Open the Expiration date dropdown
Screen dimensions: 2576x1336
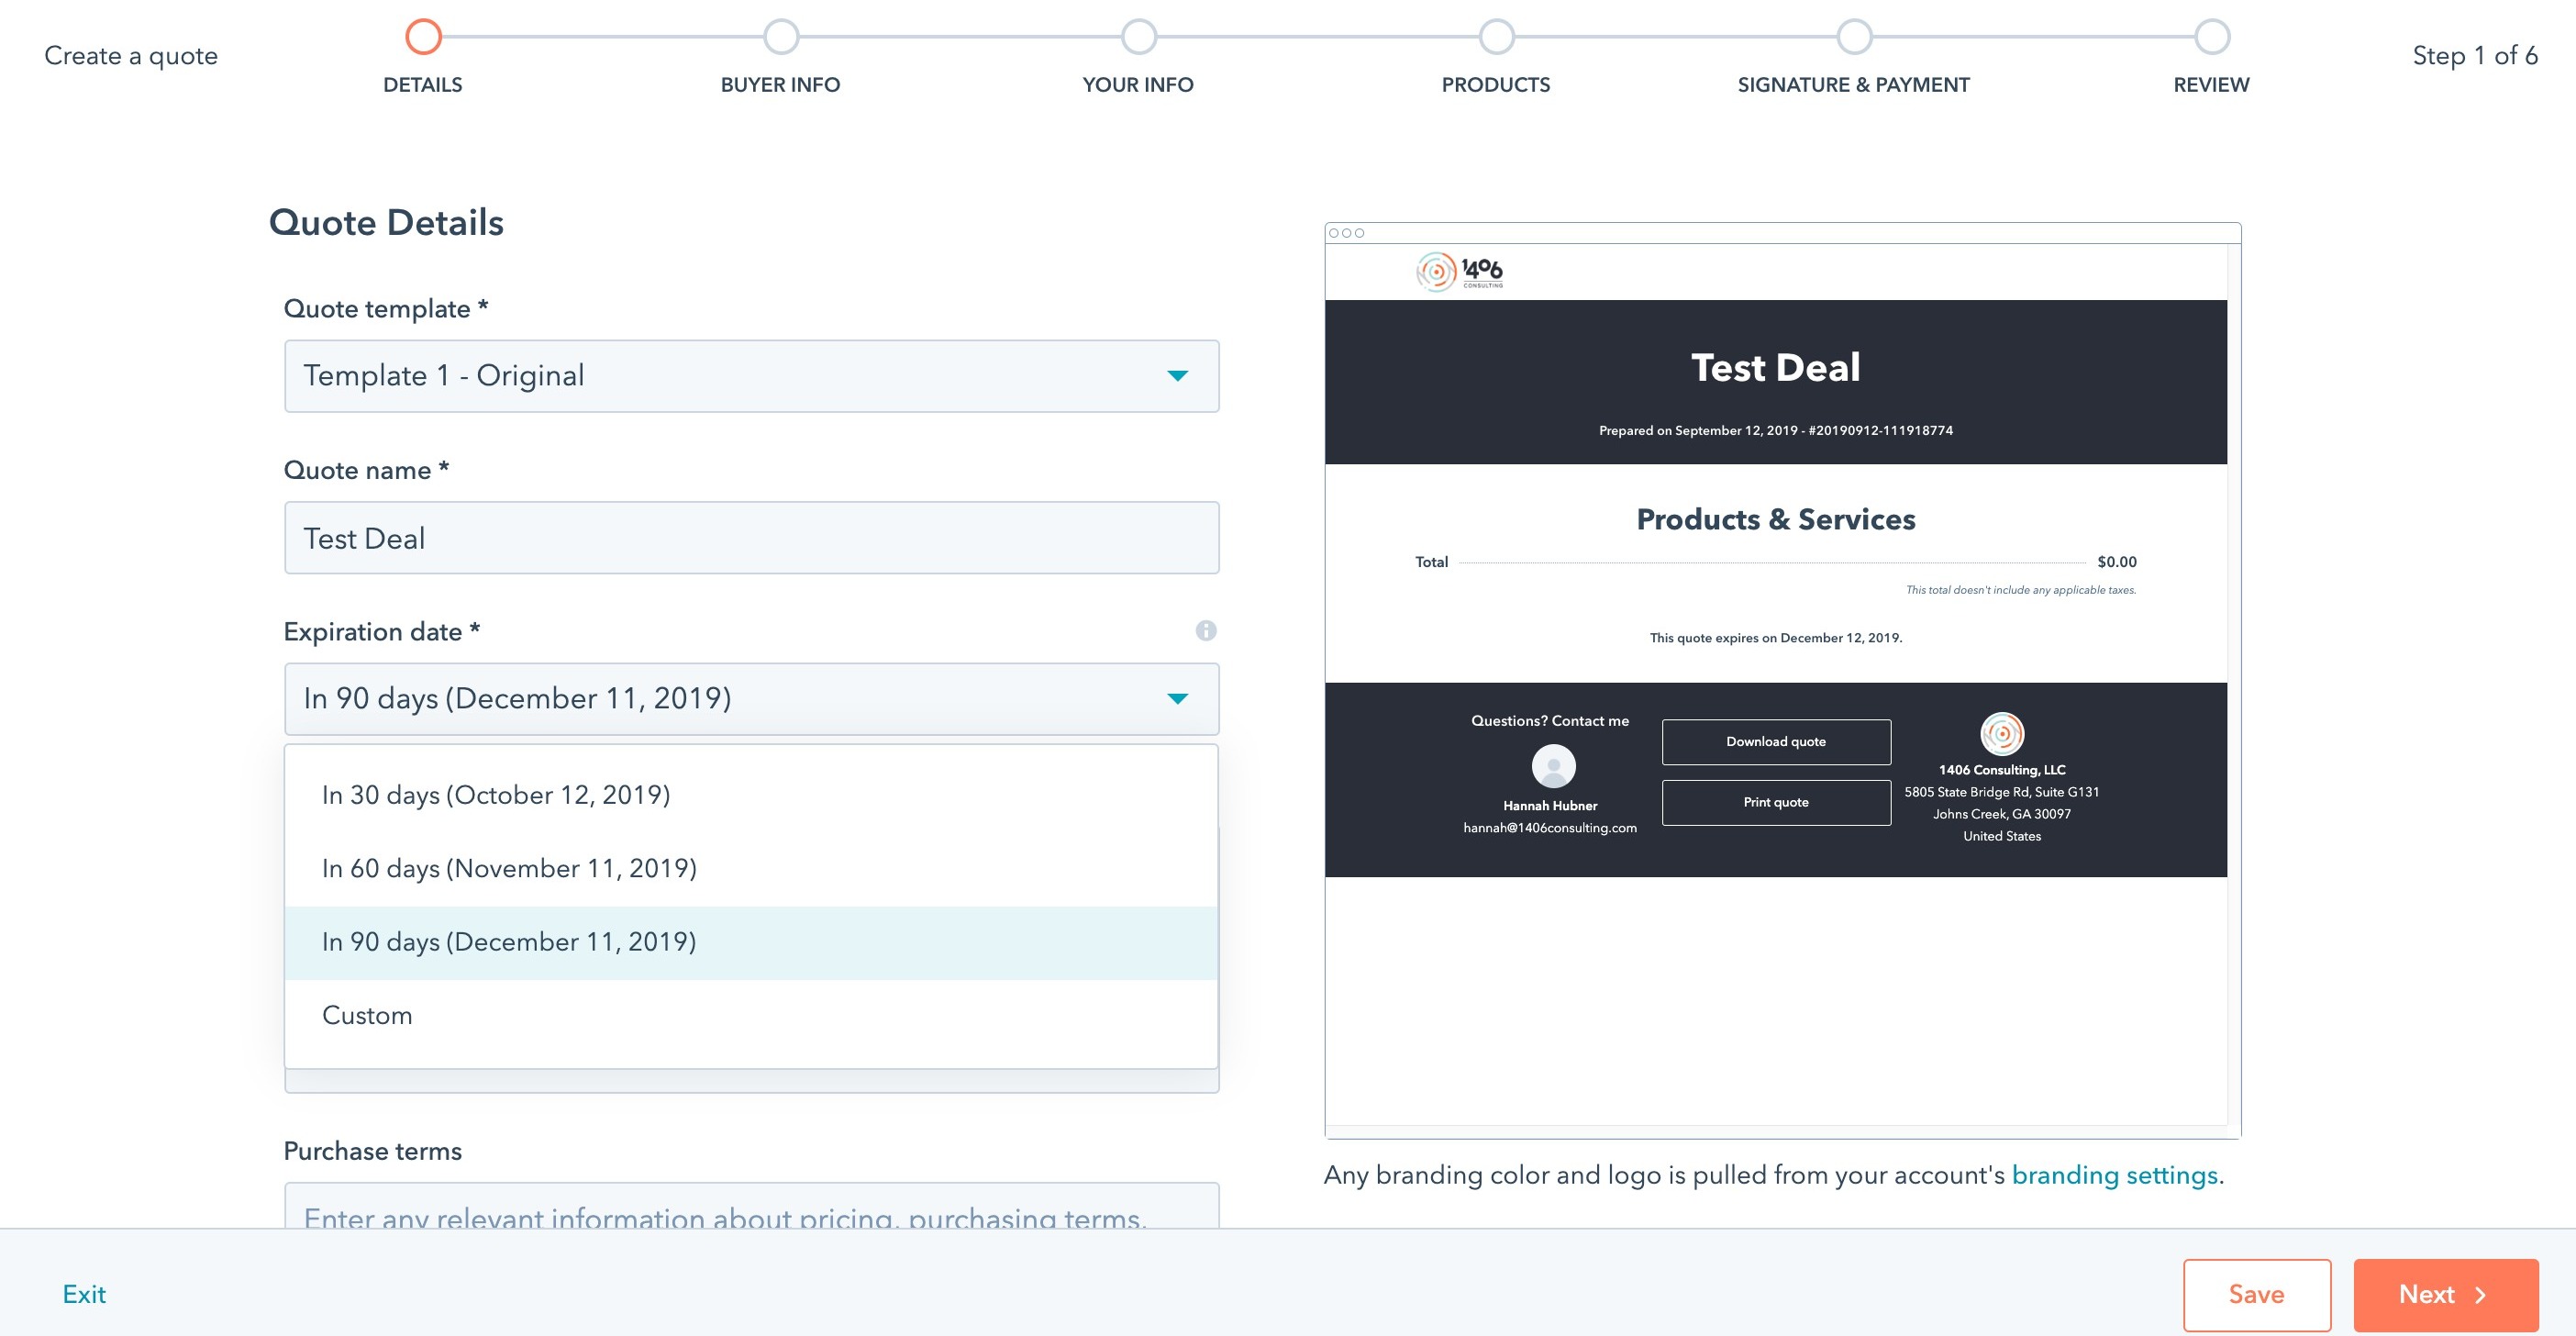(750, 698)
